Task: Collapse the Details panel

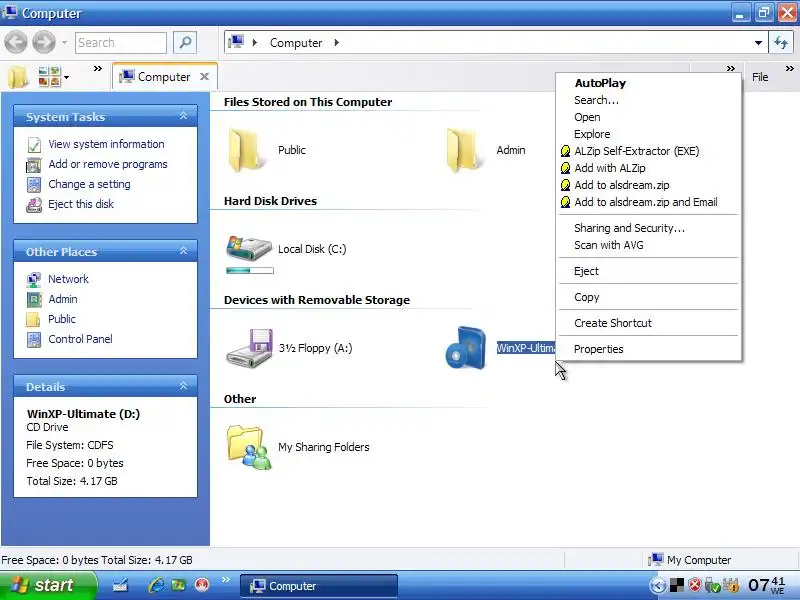Action: click(184, 386)
